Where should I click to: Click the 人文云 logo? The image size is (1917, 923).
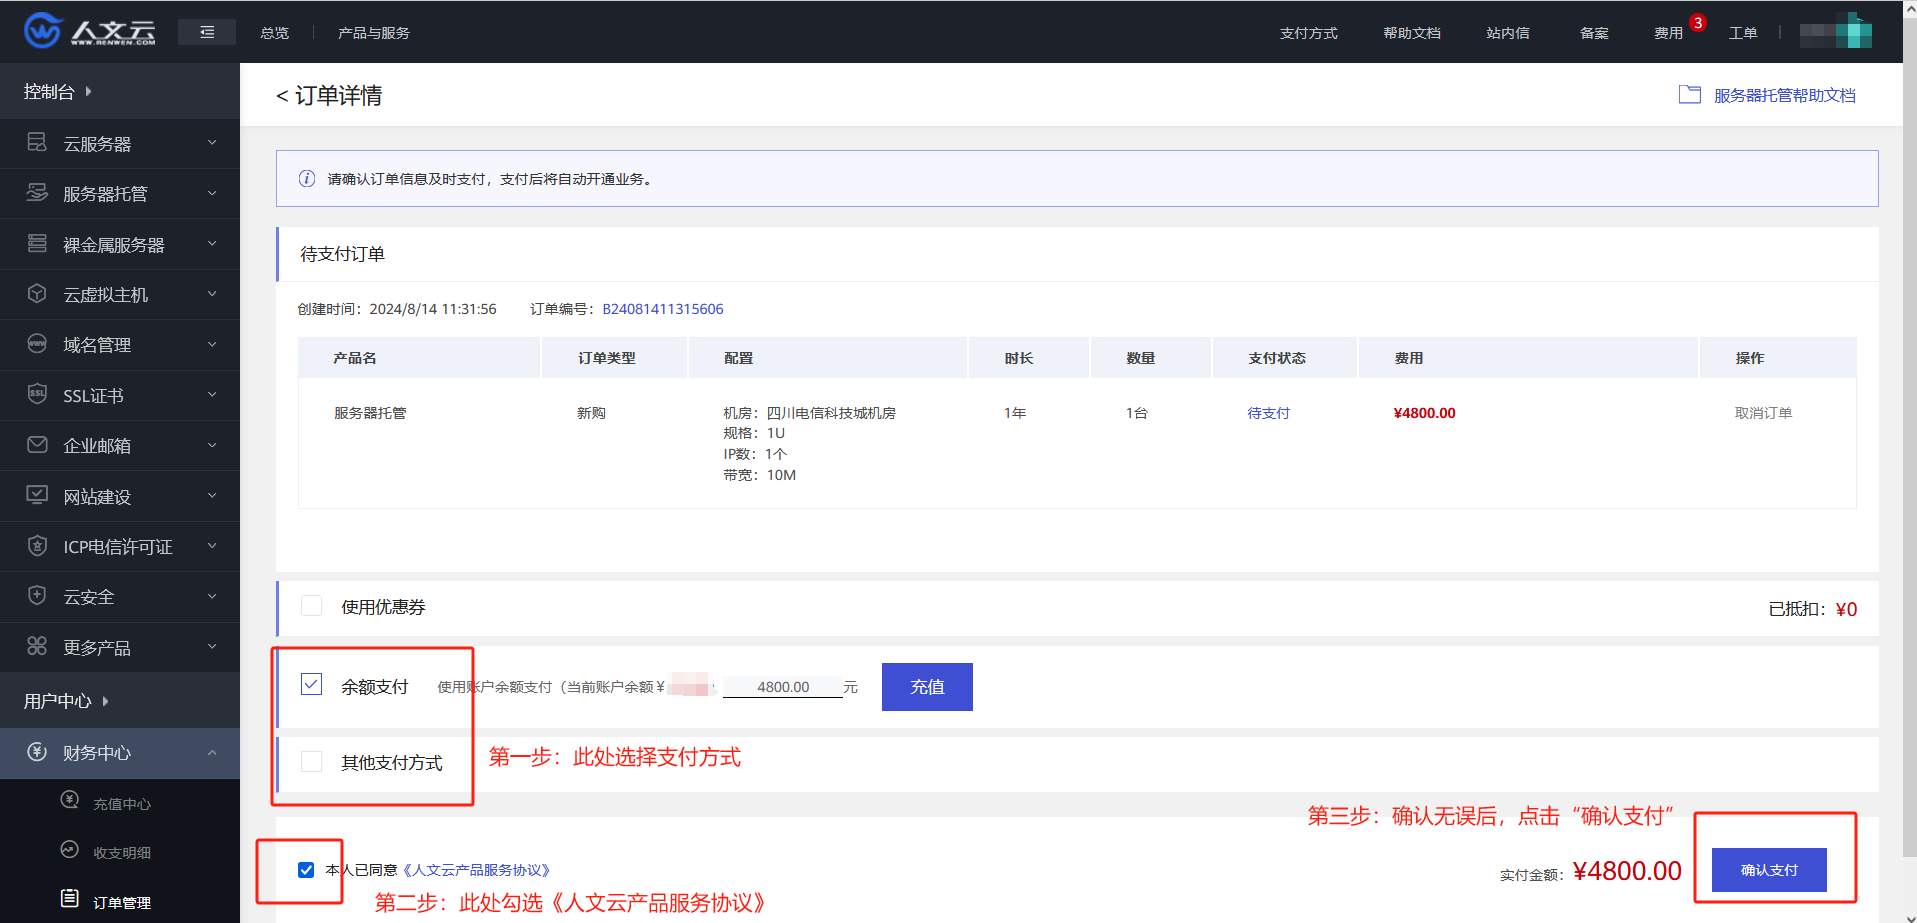[x=90, y=31]
